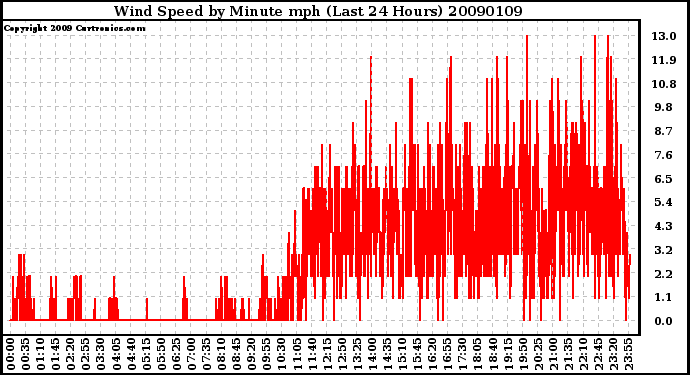Click the 14:35 x-axis tick label

387,354
